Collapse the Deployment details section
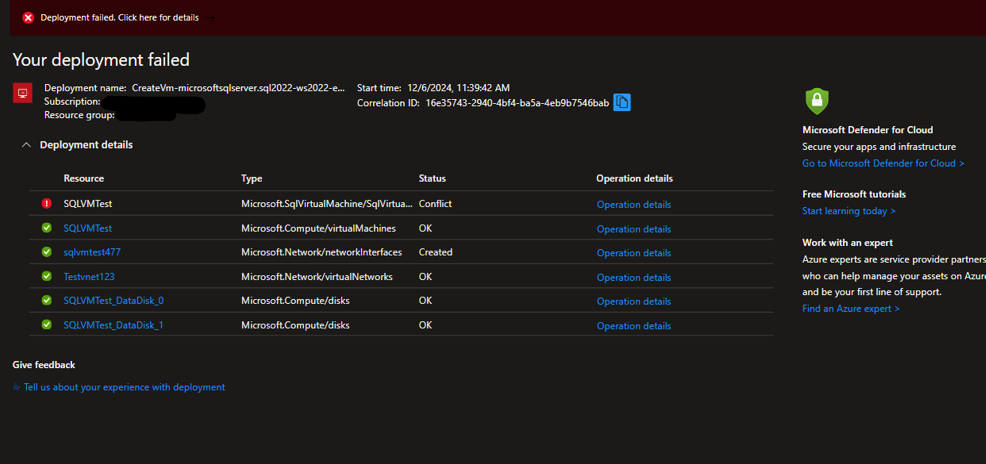 (x=26, y=145)
